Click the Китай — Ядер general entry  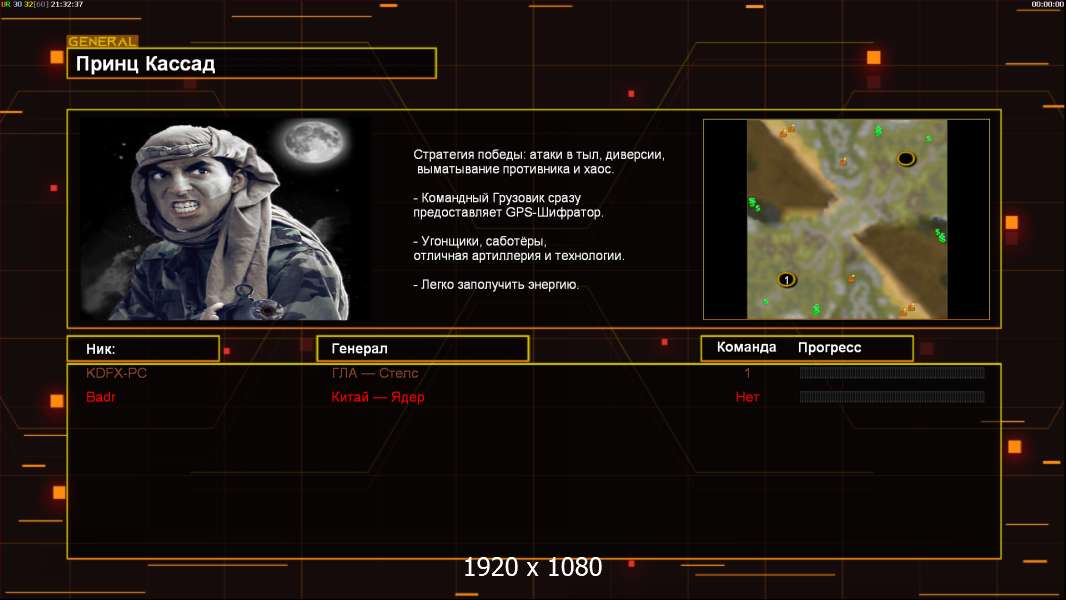[x=378, y=397]
